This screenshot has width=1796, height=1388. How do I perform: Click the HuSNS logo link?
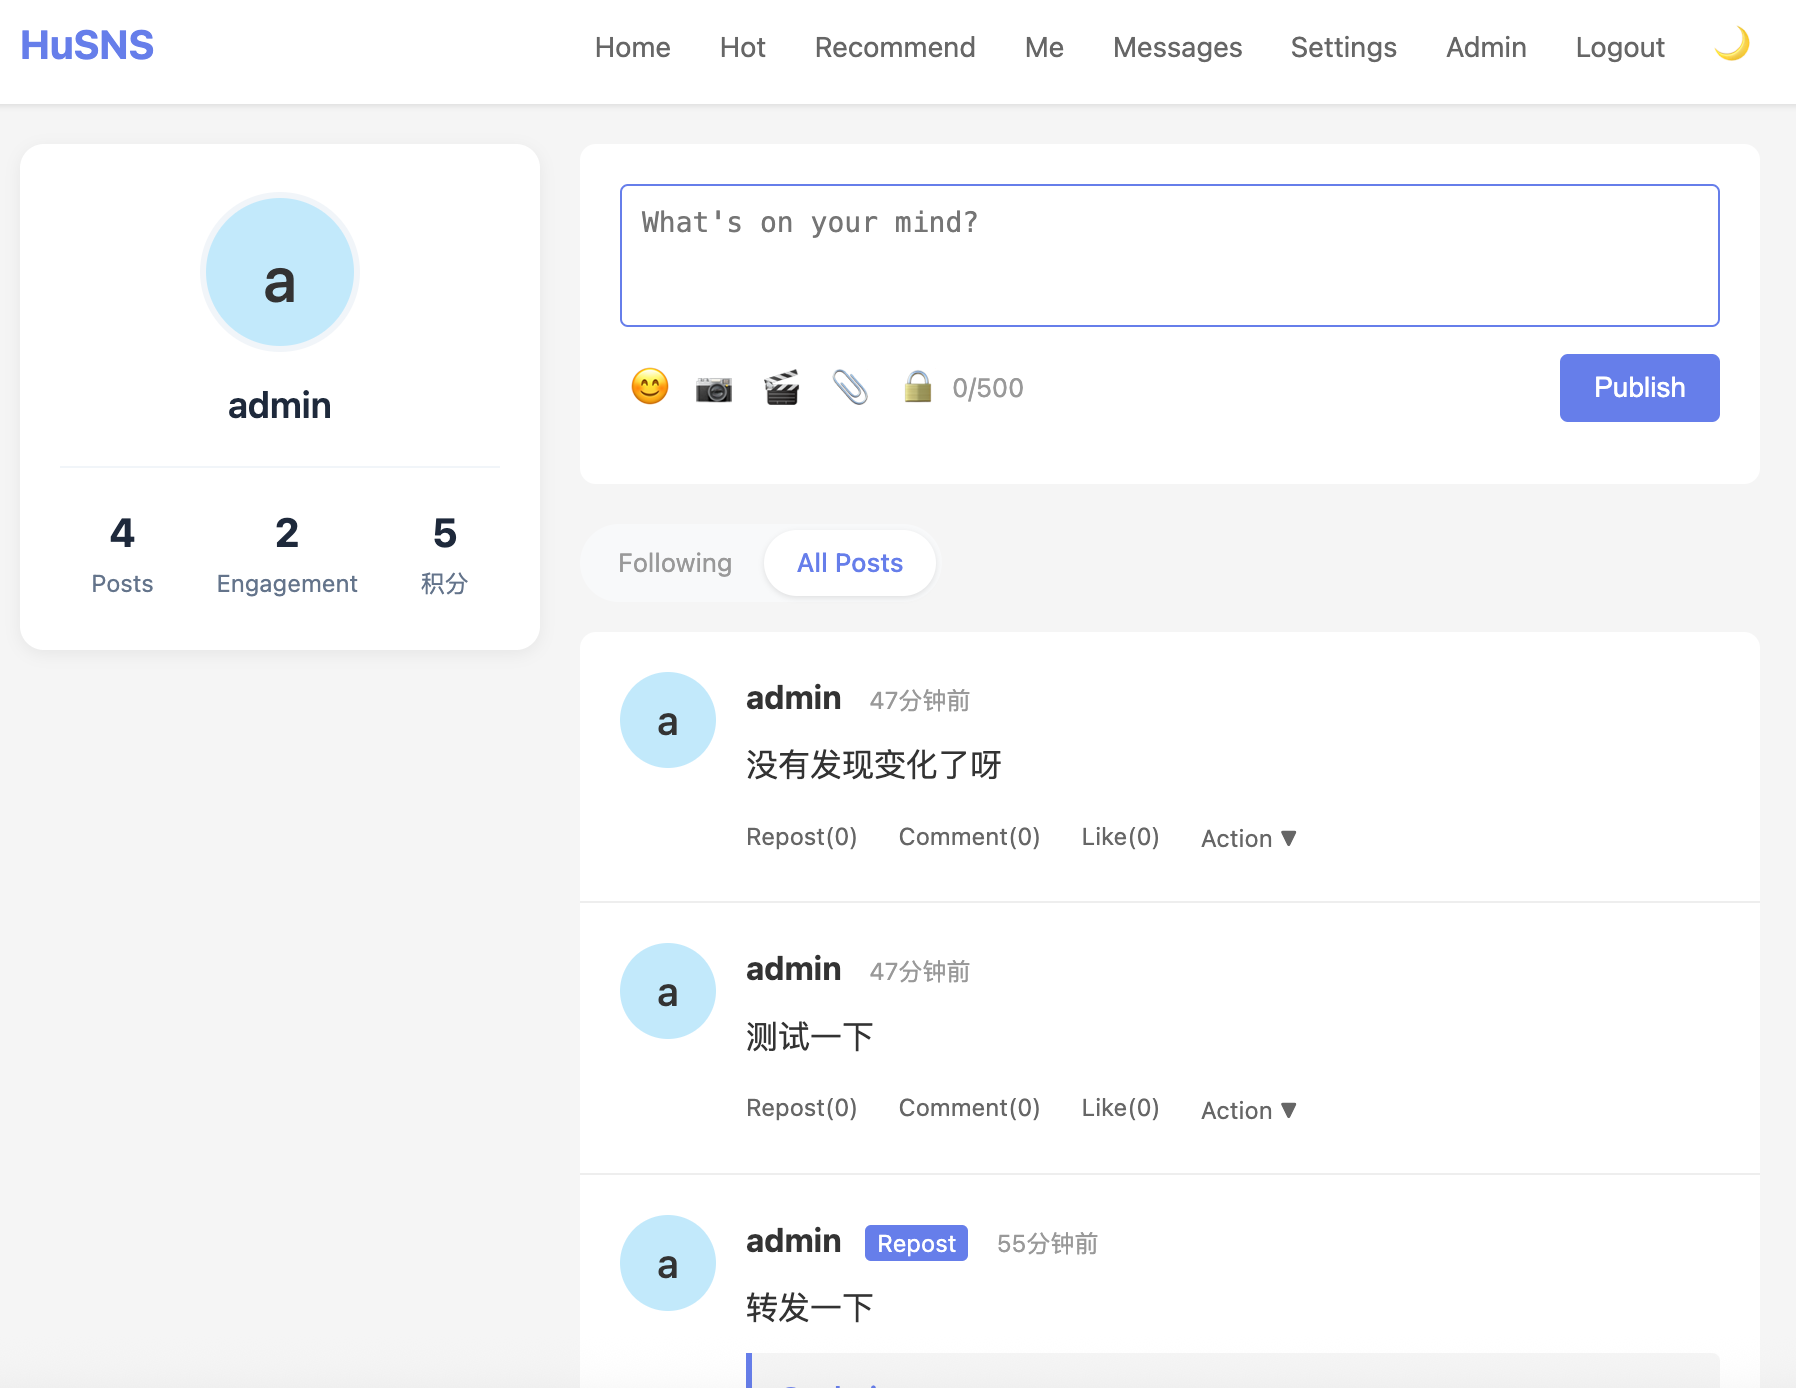point(87,46)
